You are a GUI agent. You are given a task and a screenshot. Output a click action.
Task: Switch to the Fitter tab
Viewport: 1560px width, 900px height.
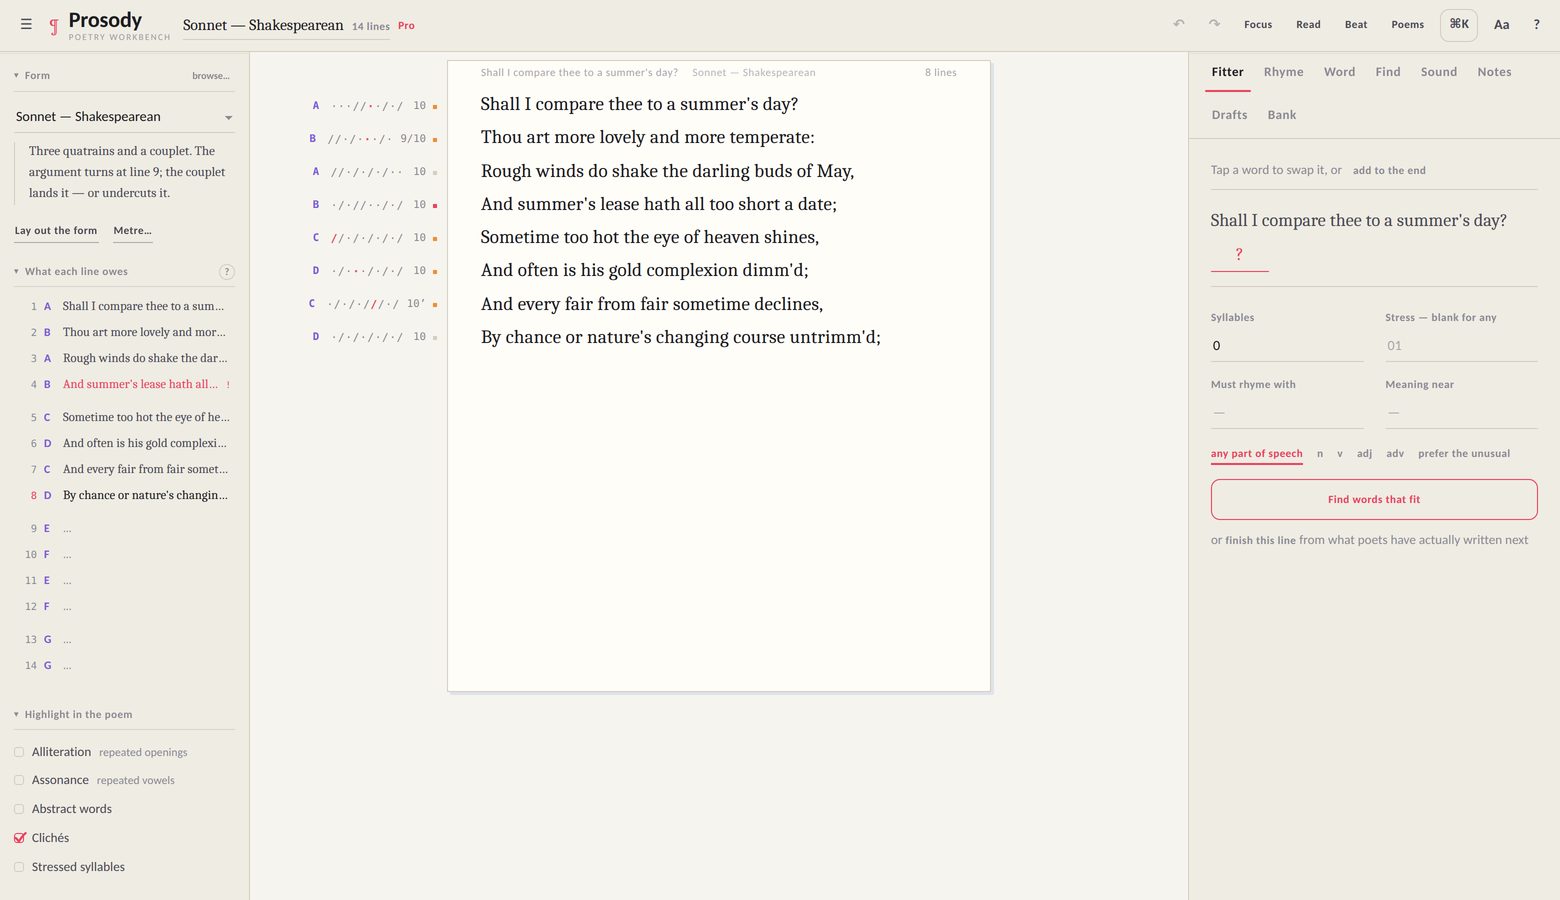[x=1227, y=72]
